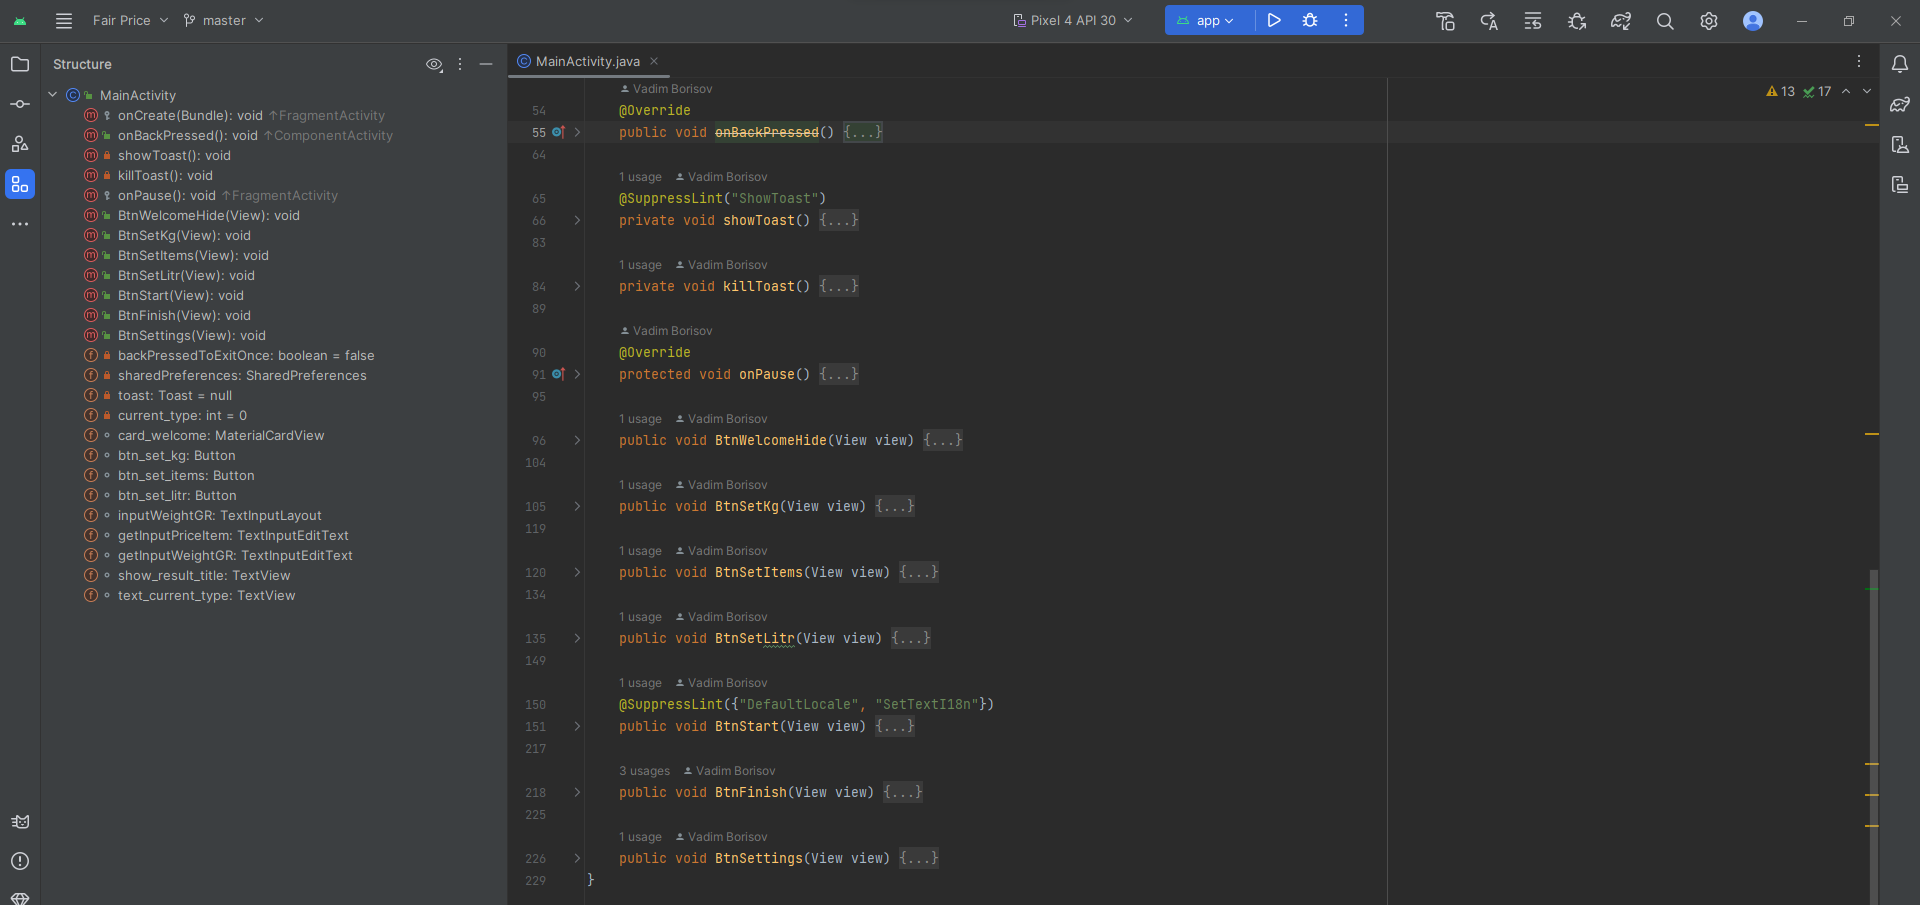Image resolution: width=1920 pixels, height=905 pixels.
Task: Open the Gradle tool window on right sidebar
Action: click(x=1900, y=104)
